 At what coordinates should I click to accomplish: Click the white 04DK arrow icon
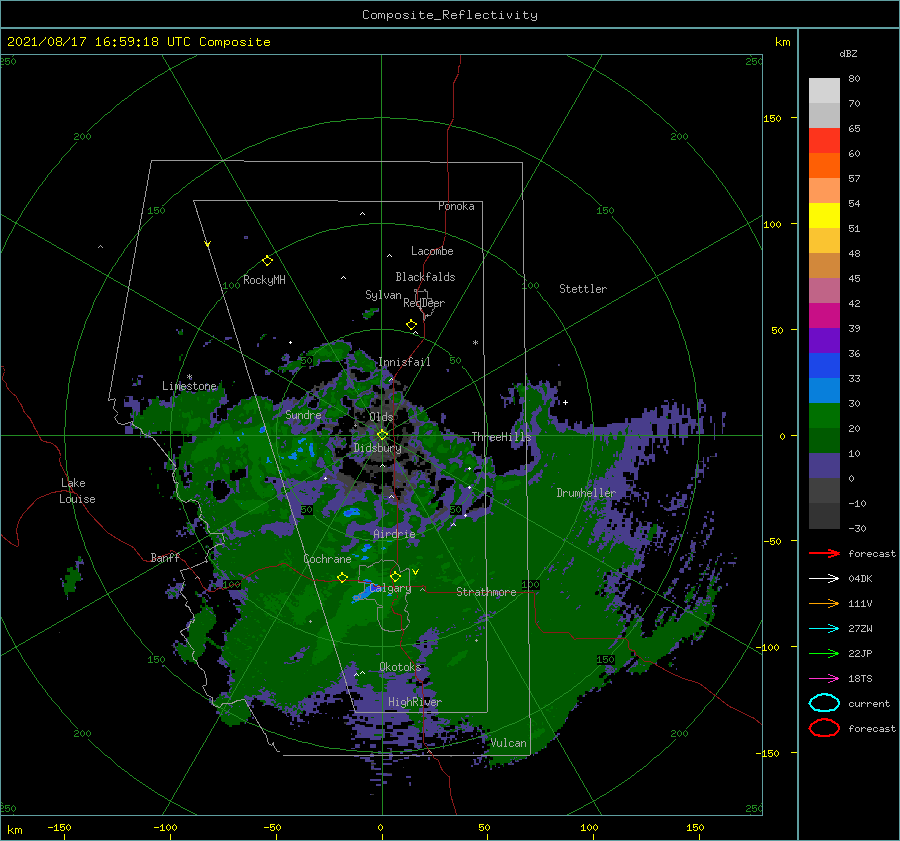(824, 579)
